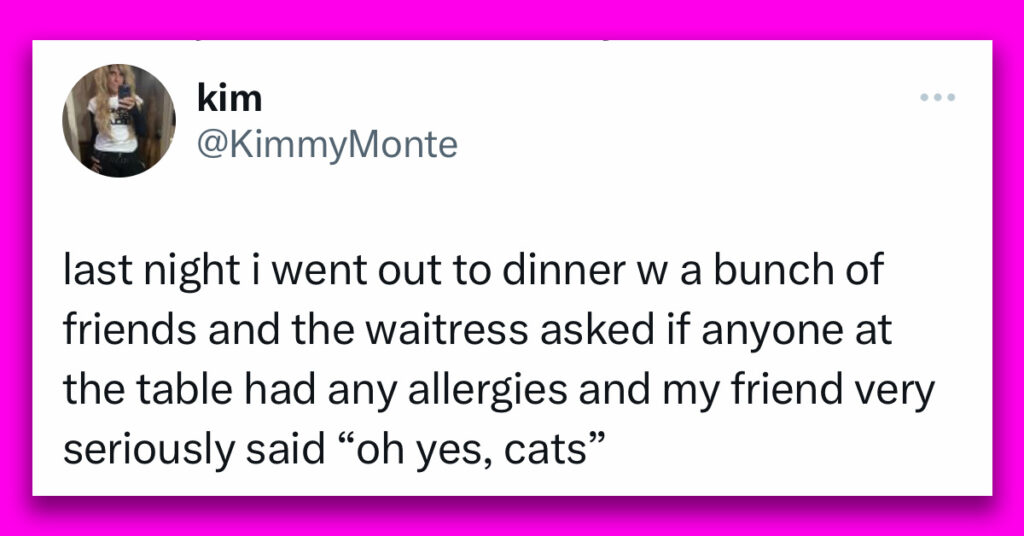Open the profile via the "kim" display name
The width and height of the screenshot is (1024, 536).
[229, 99]
